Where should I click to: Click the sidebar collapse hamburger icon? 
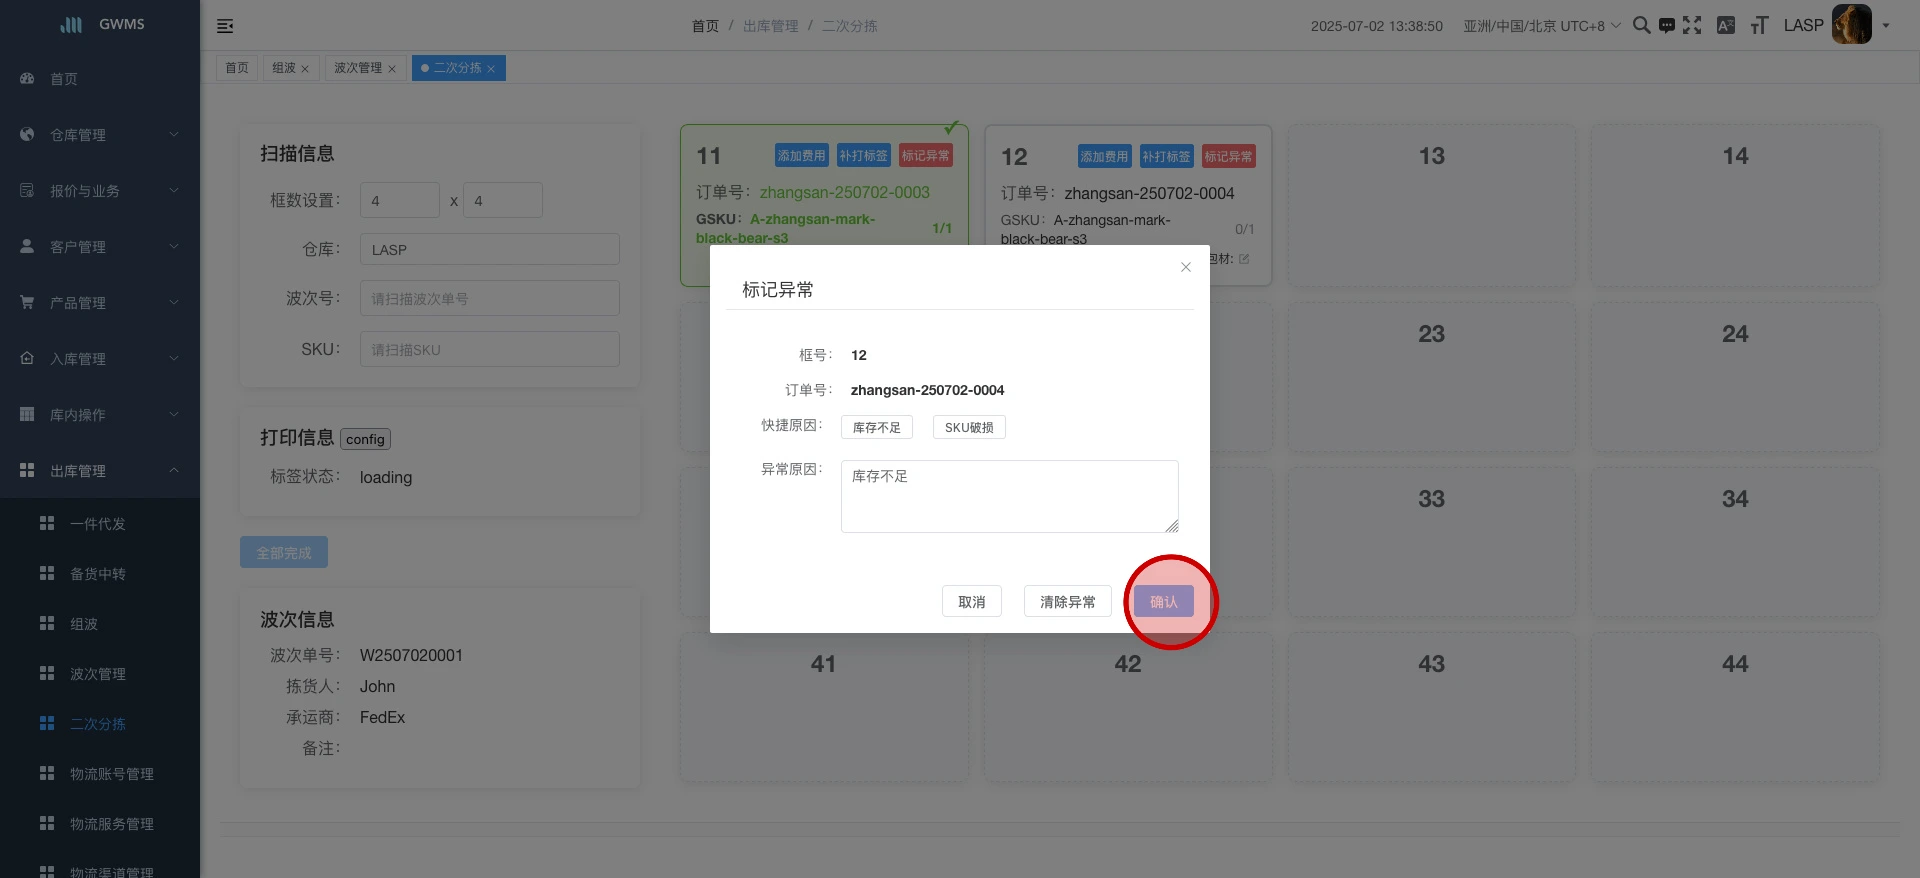click(225, 26)
